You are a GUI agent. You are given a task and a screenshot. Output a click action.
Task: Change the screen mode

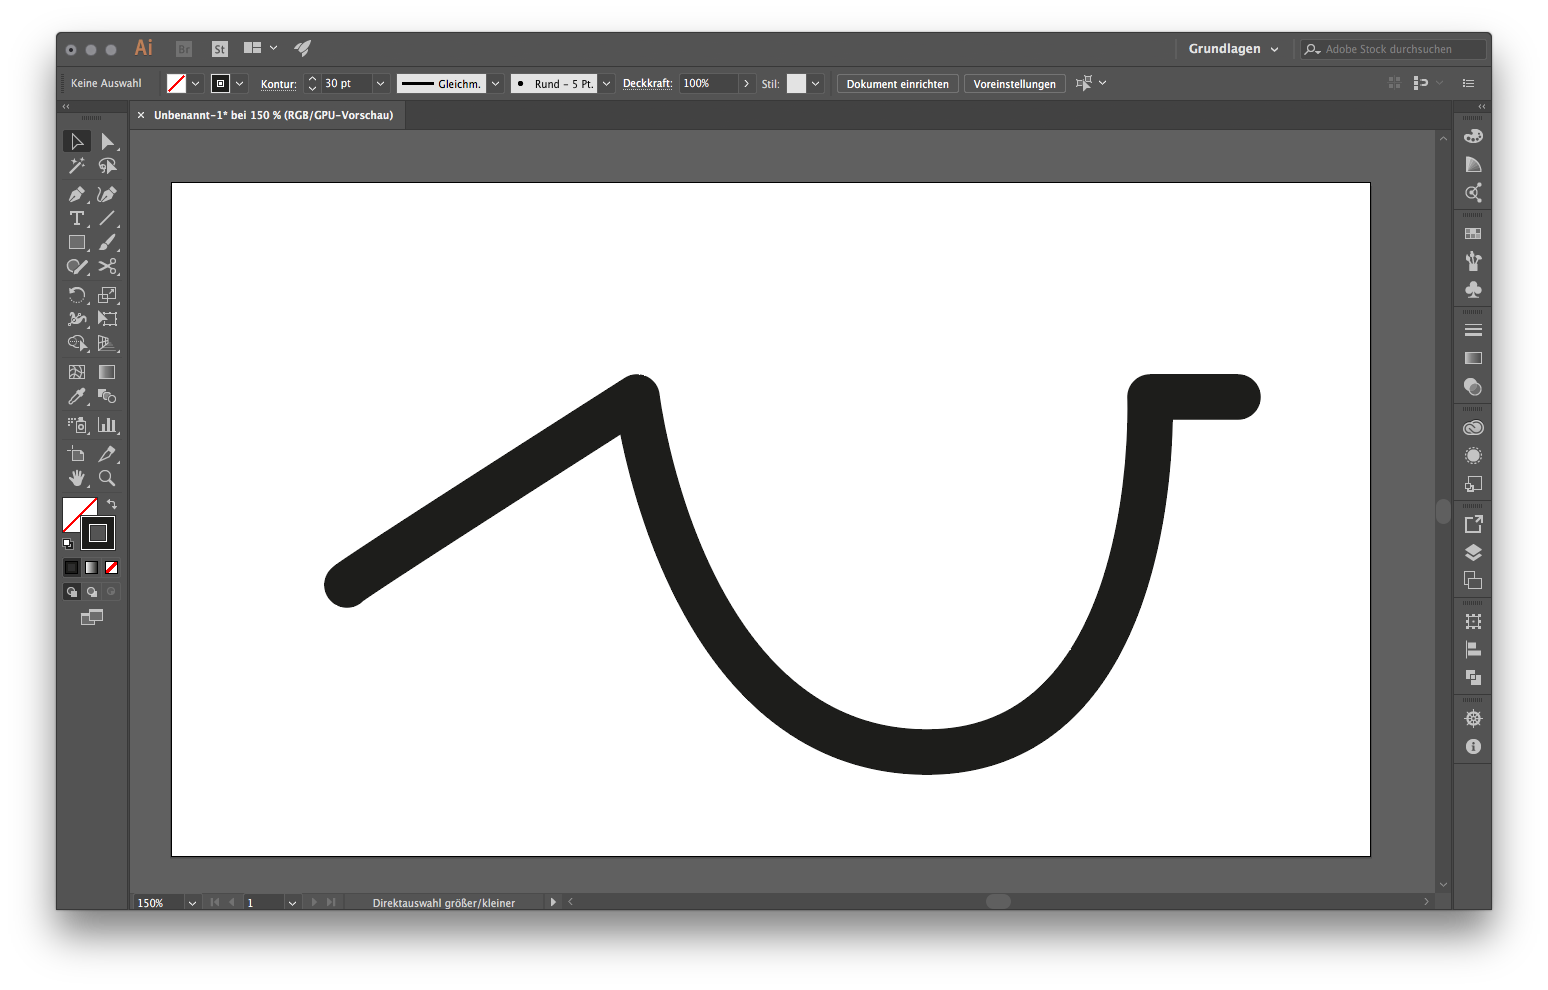point(92,618)
